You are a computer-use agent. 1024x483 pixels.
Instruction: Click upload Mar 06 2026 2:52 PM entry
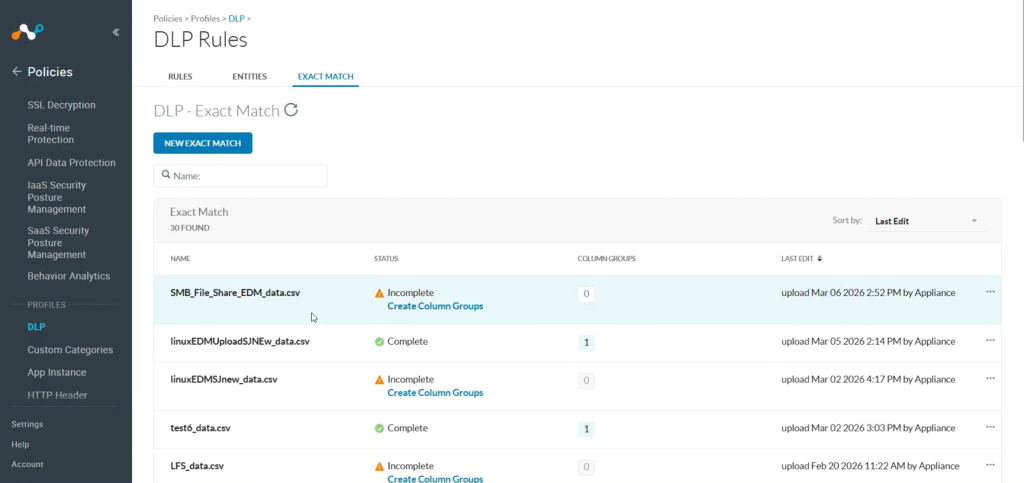[x=869, y=293]
